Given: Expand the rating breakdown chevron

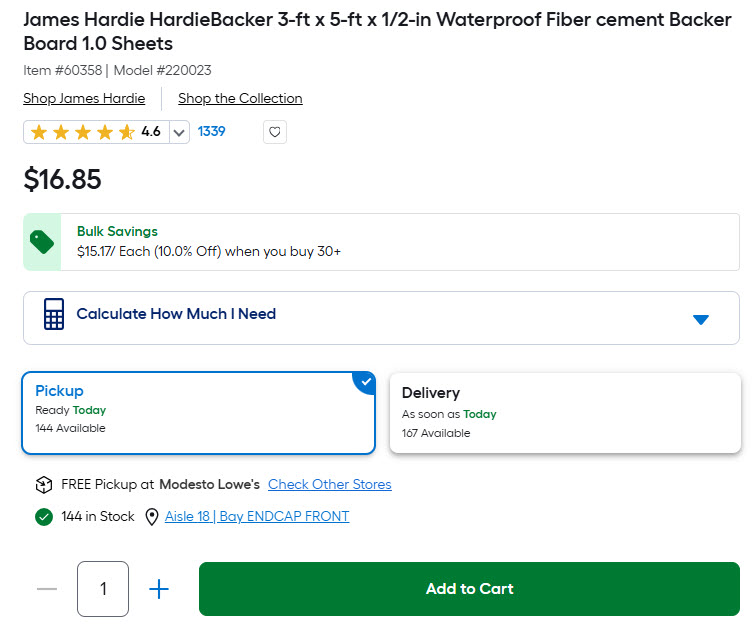Looking at the screenshot, I should (x=179, y=132).
